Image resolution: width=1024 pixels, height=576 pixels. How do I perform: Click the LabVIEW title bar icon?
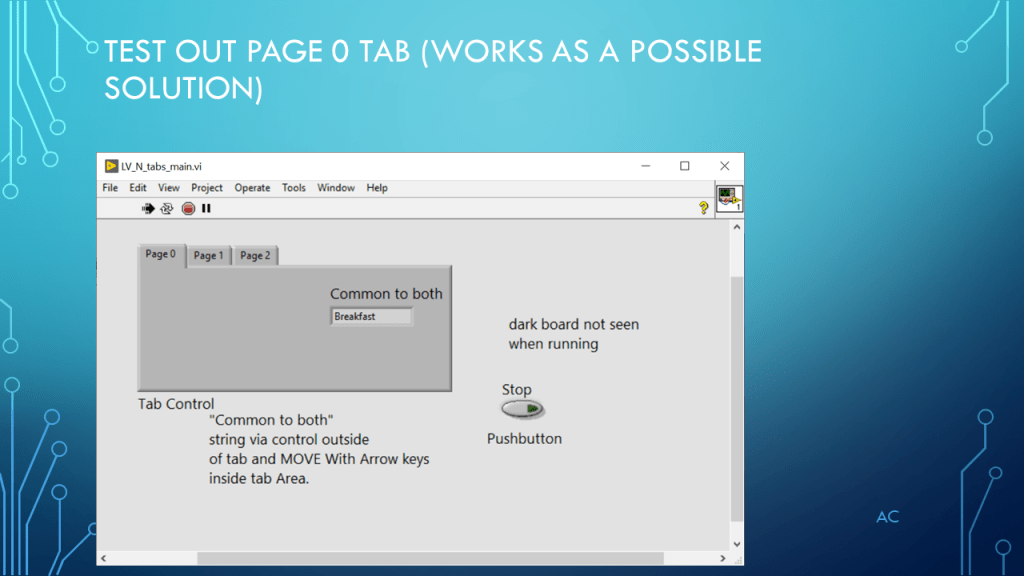click(112, 166)
